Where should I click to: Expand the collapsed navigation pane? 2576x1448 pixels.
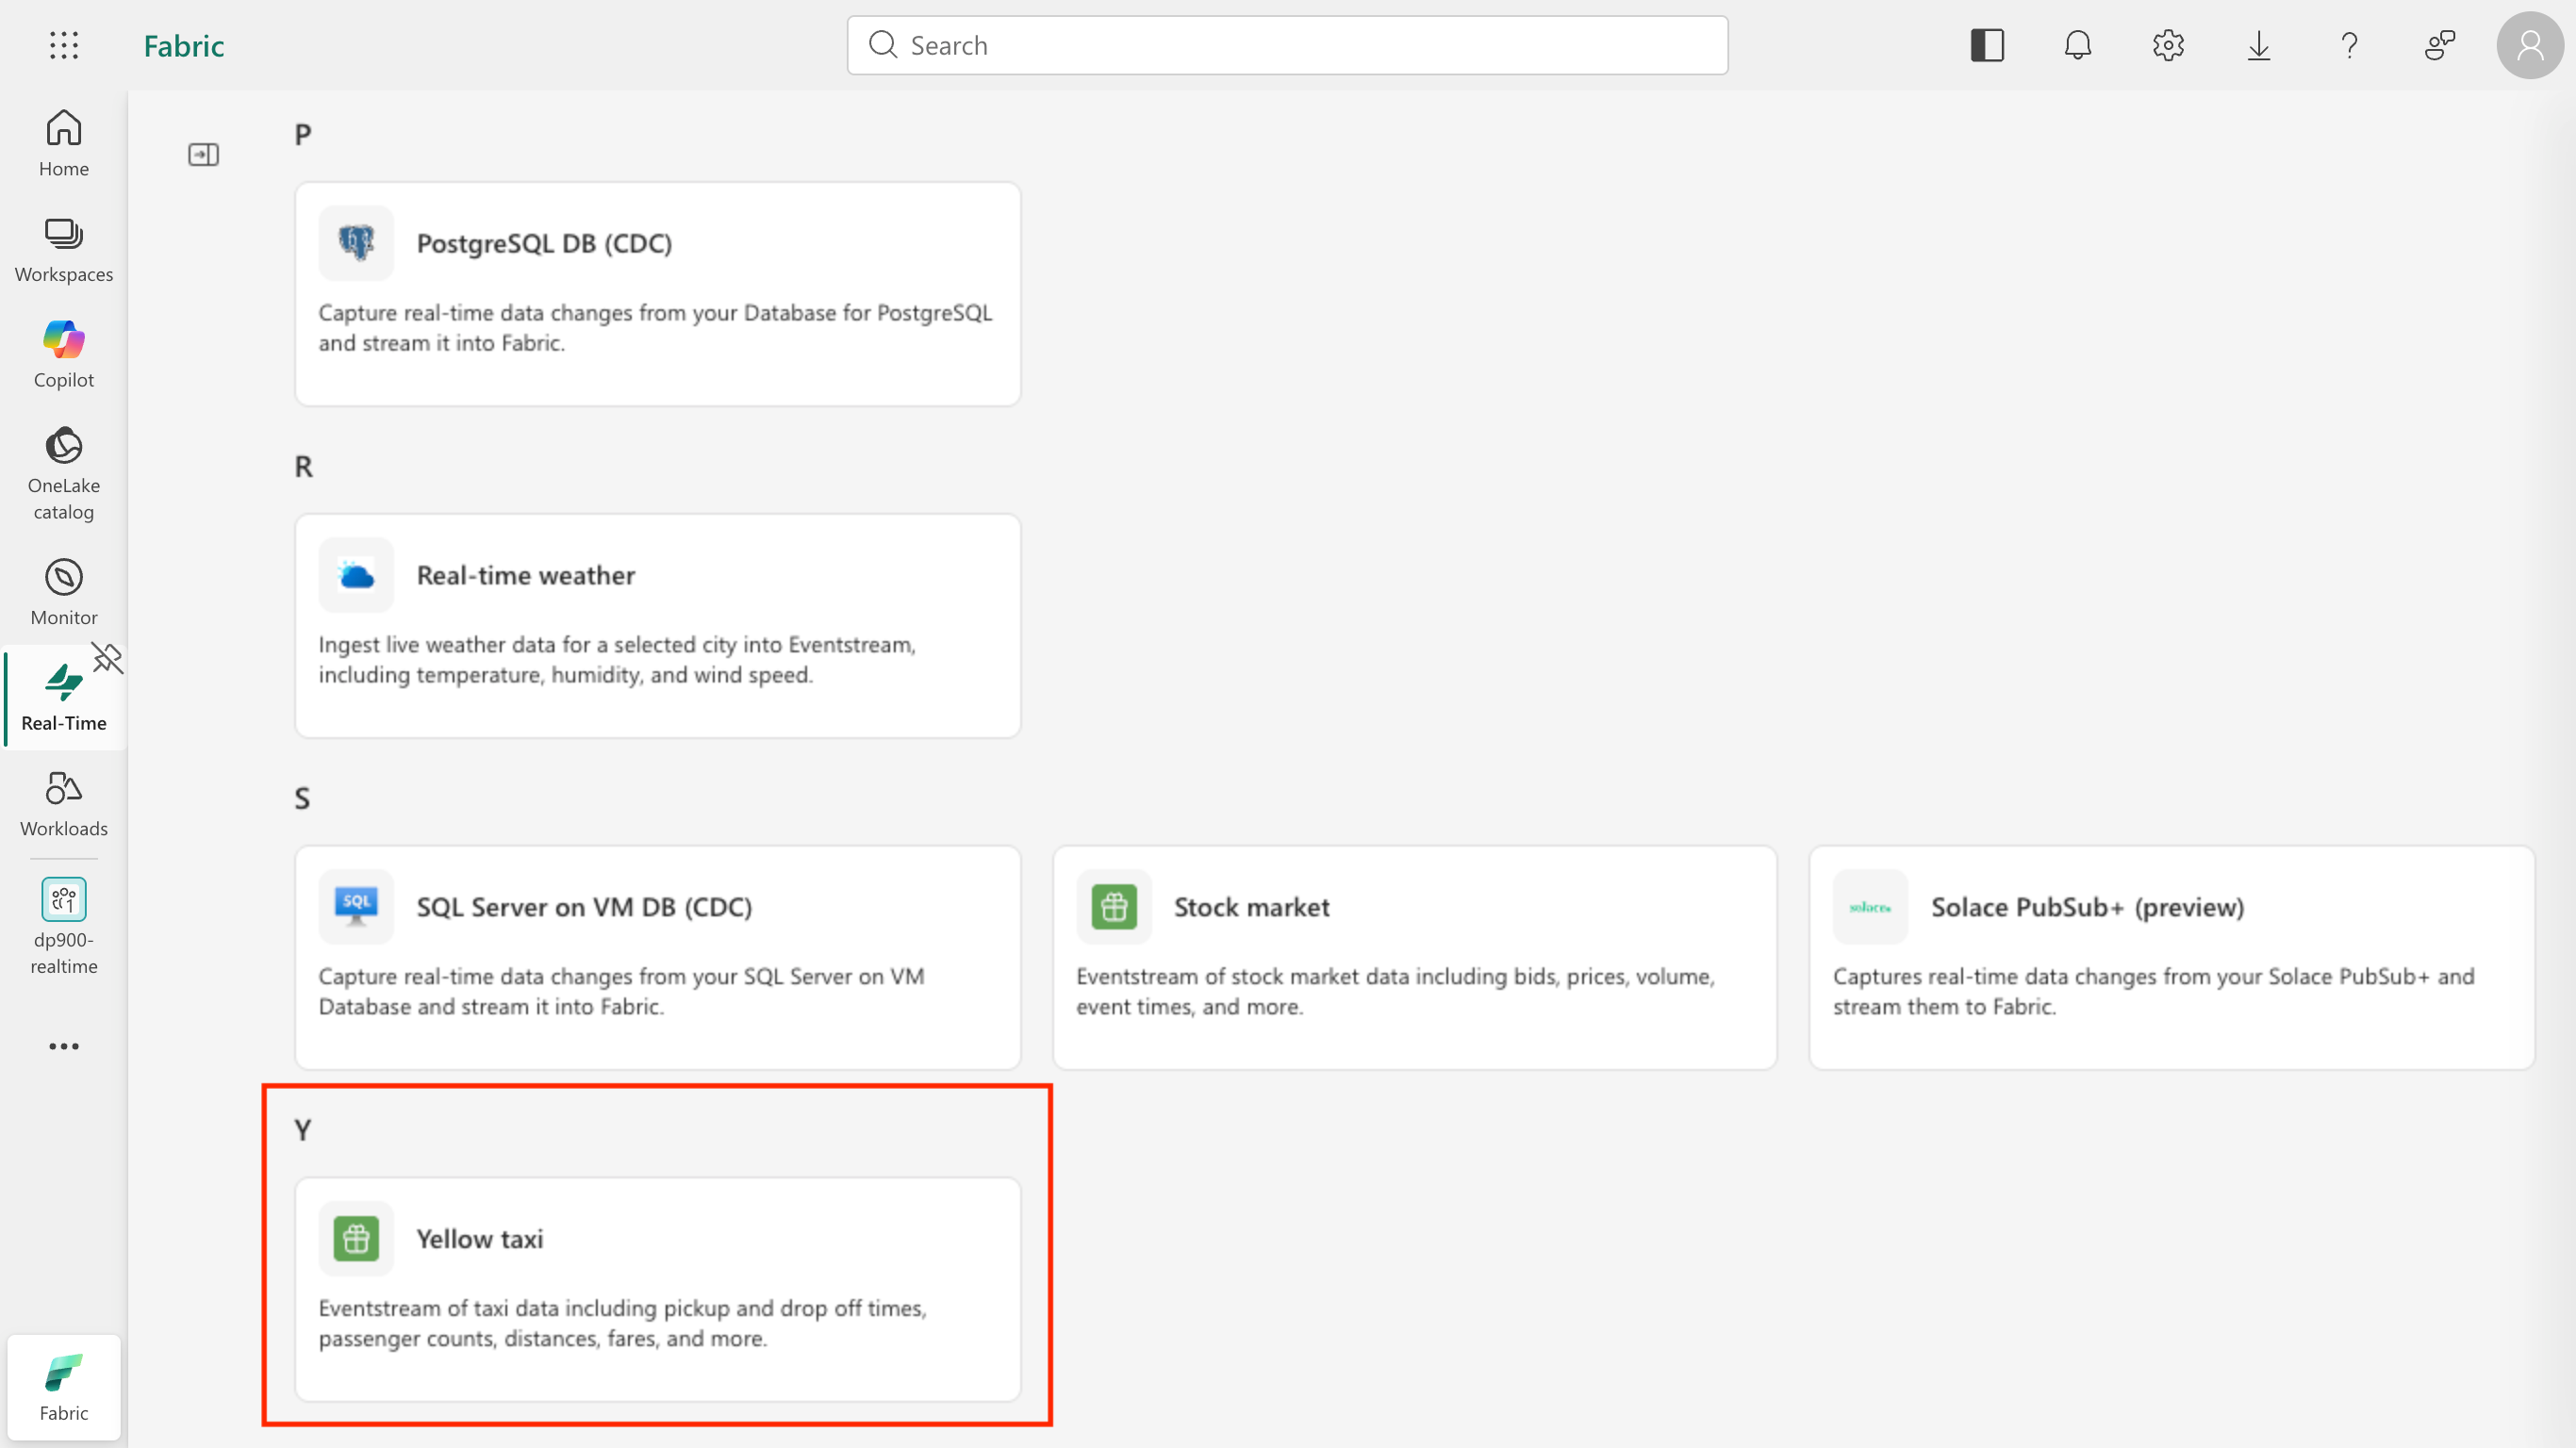(203, 154)
